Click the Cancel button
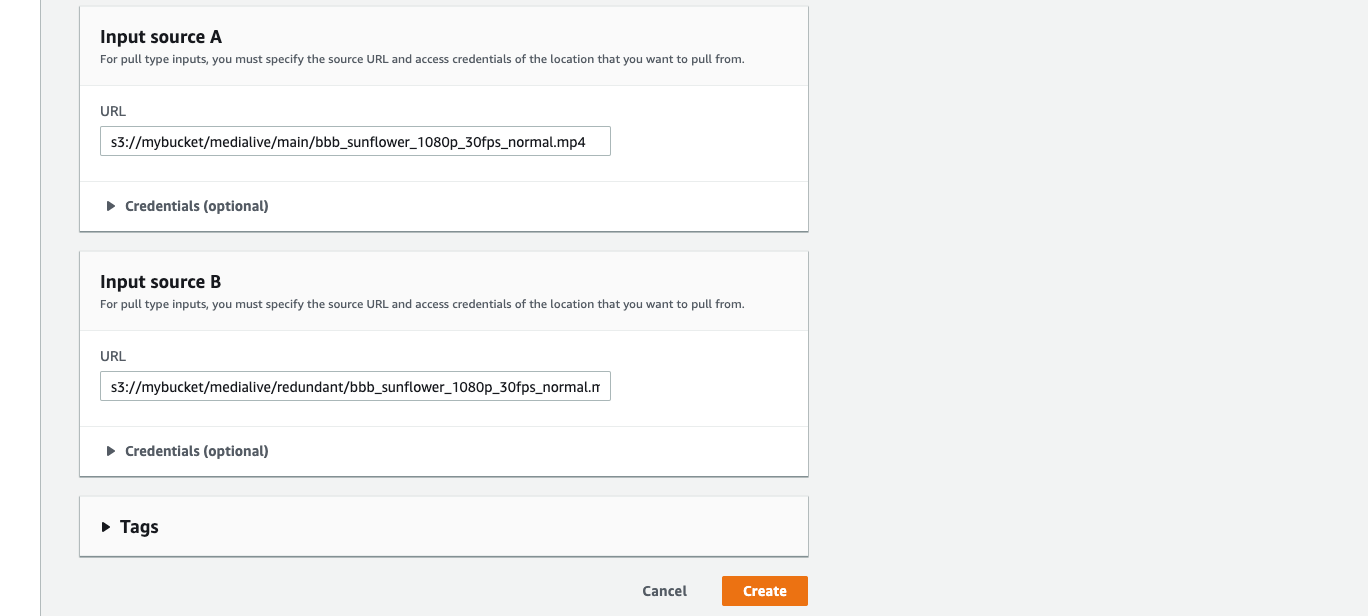1368x616 pixels. [664, 591]
